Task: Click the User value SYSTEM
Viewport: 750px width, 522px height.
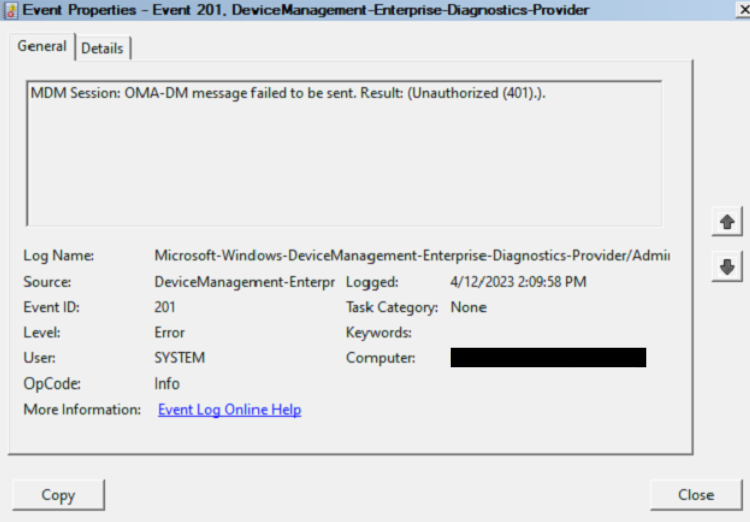Action: (180, 357)
